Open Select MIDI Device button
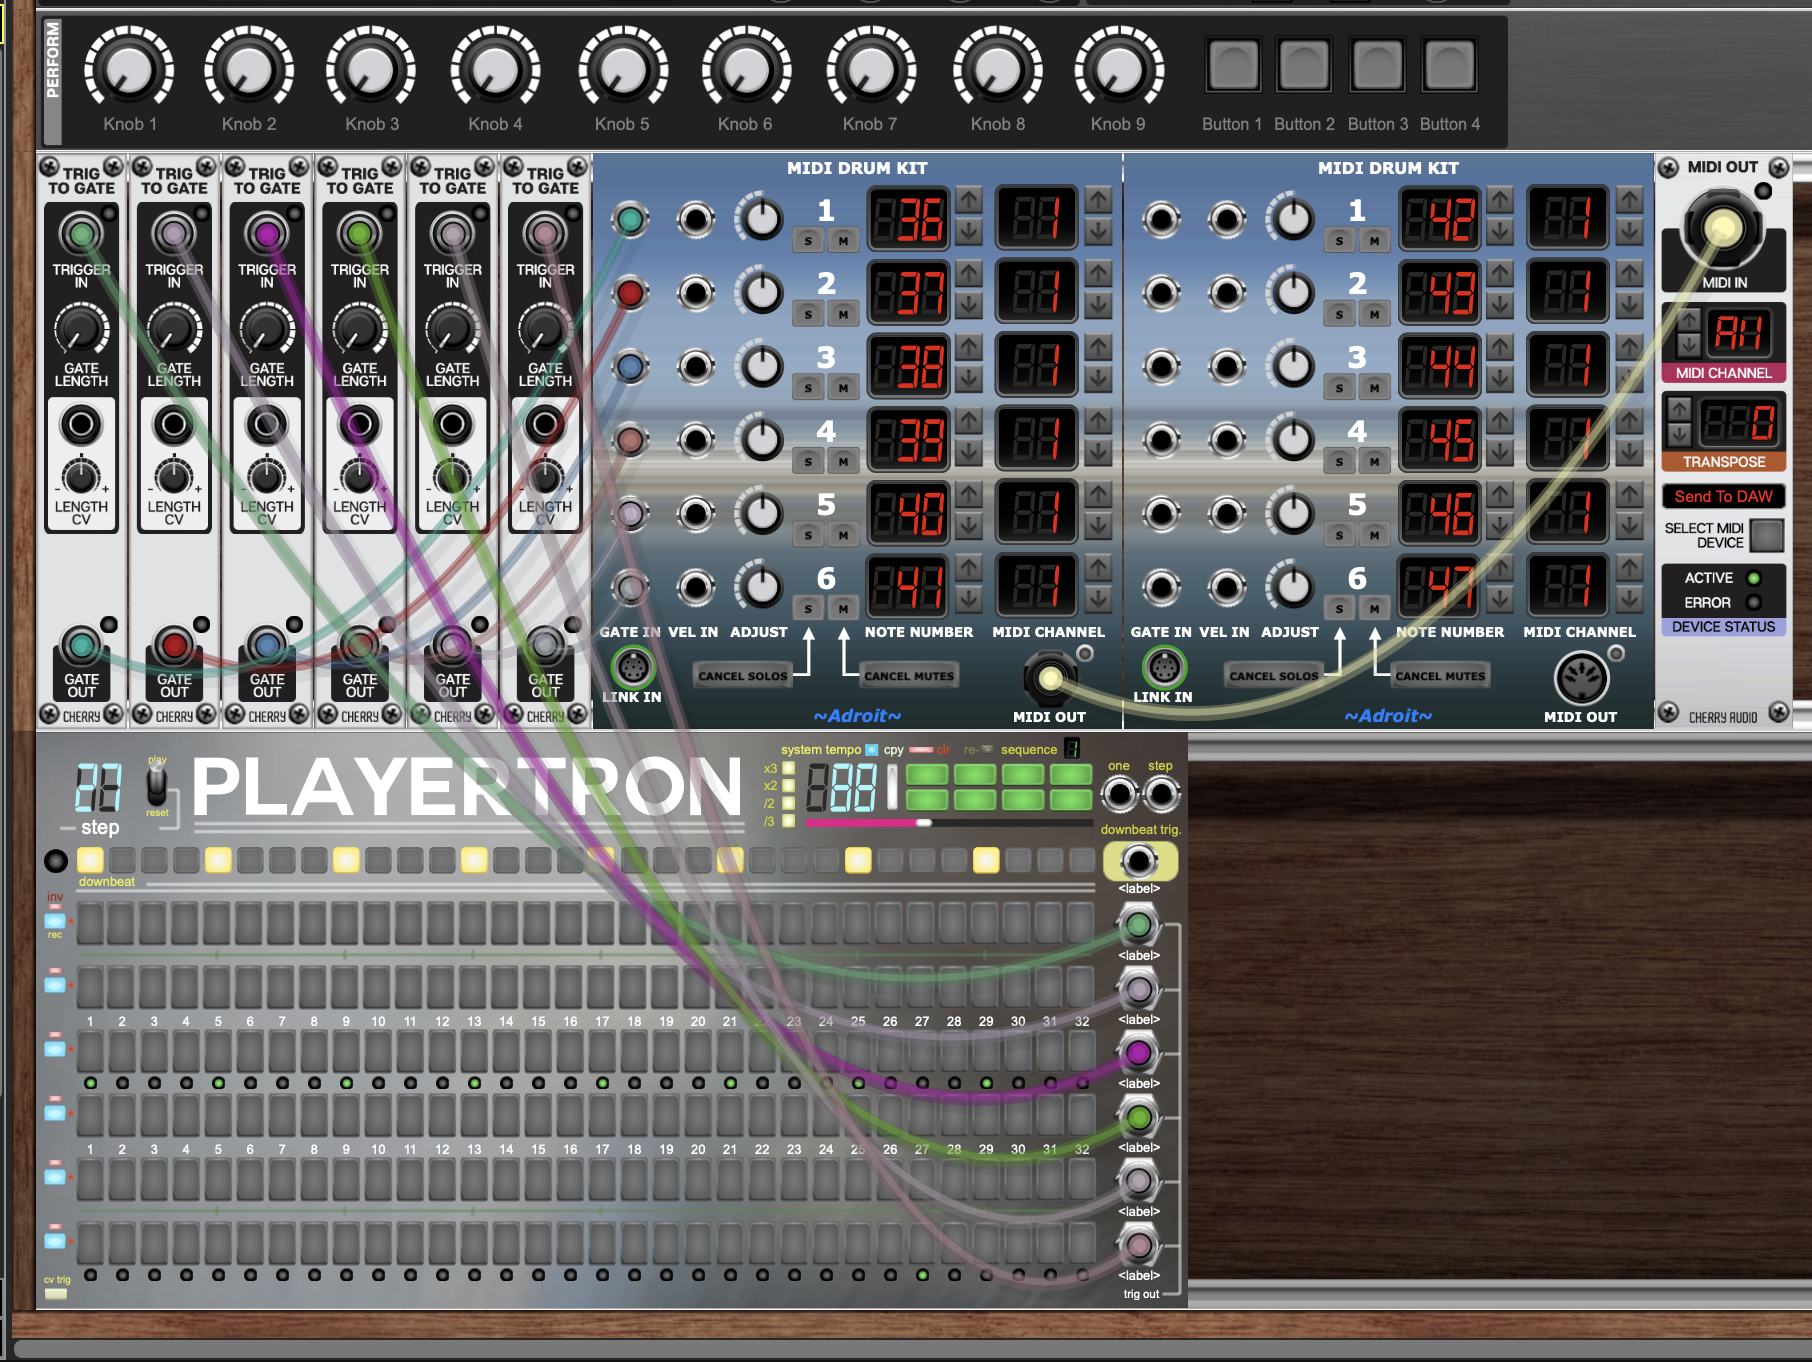The width and height of the screenshot is (1812, 1362). coord(1767,535)
